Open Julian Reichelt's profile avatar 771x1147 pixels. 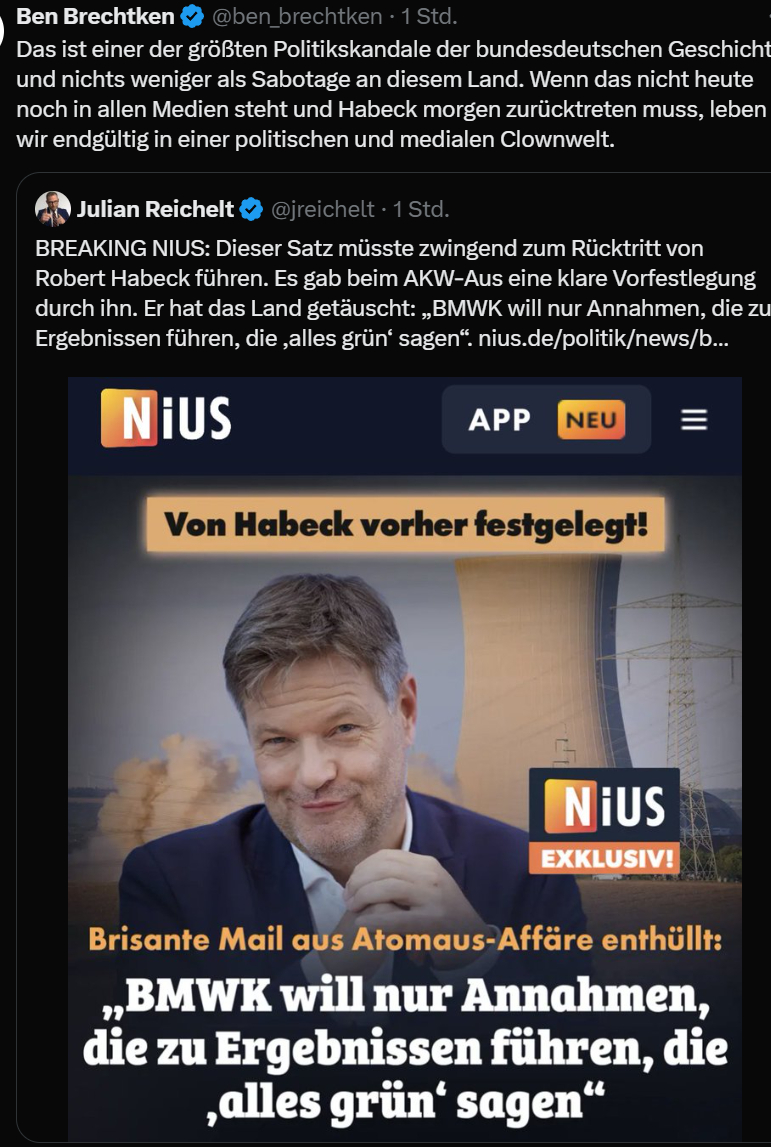53,209
